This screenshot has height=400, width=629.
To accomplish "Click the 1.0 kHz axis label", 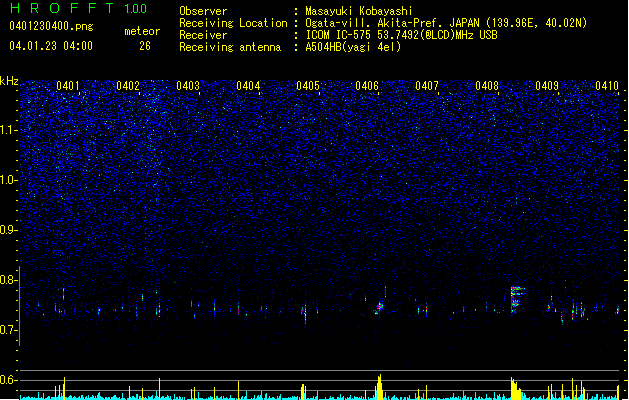I will (x=9, y=180).
